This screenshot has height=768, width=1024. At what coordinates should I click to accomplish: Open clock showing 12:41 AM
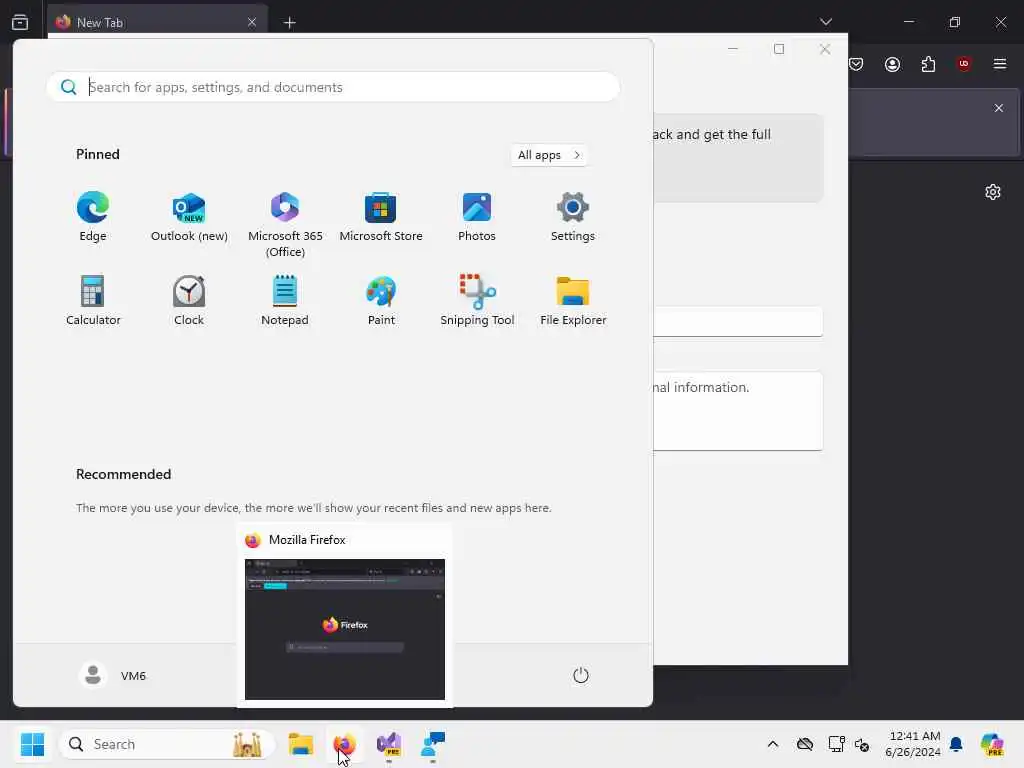(x=913, y=744)
